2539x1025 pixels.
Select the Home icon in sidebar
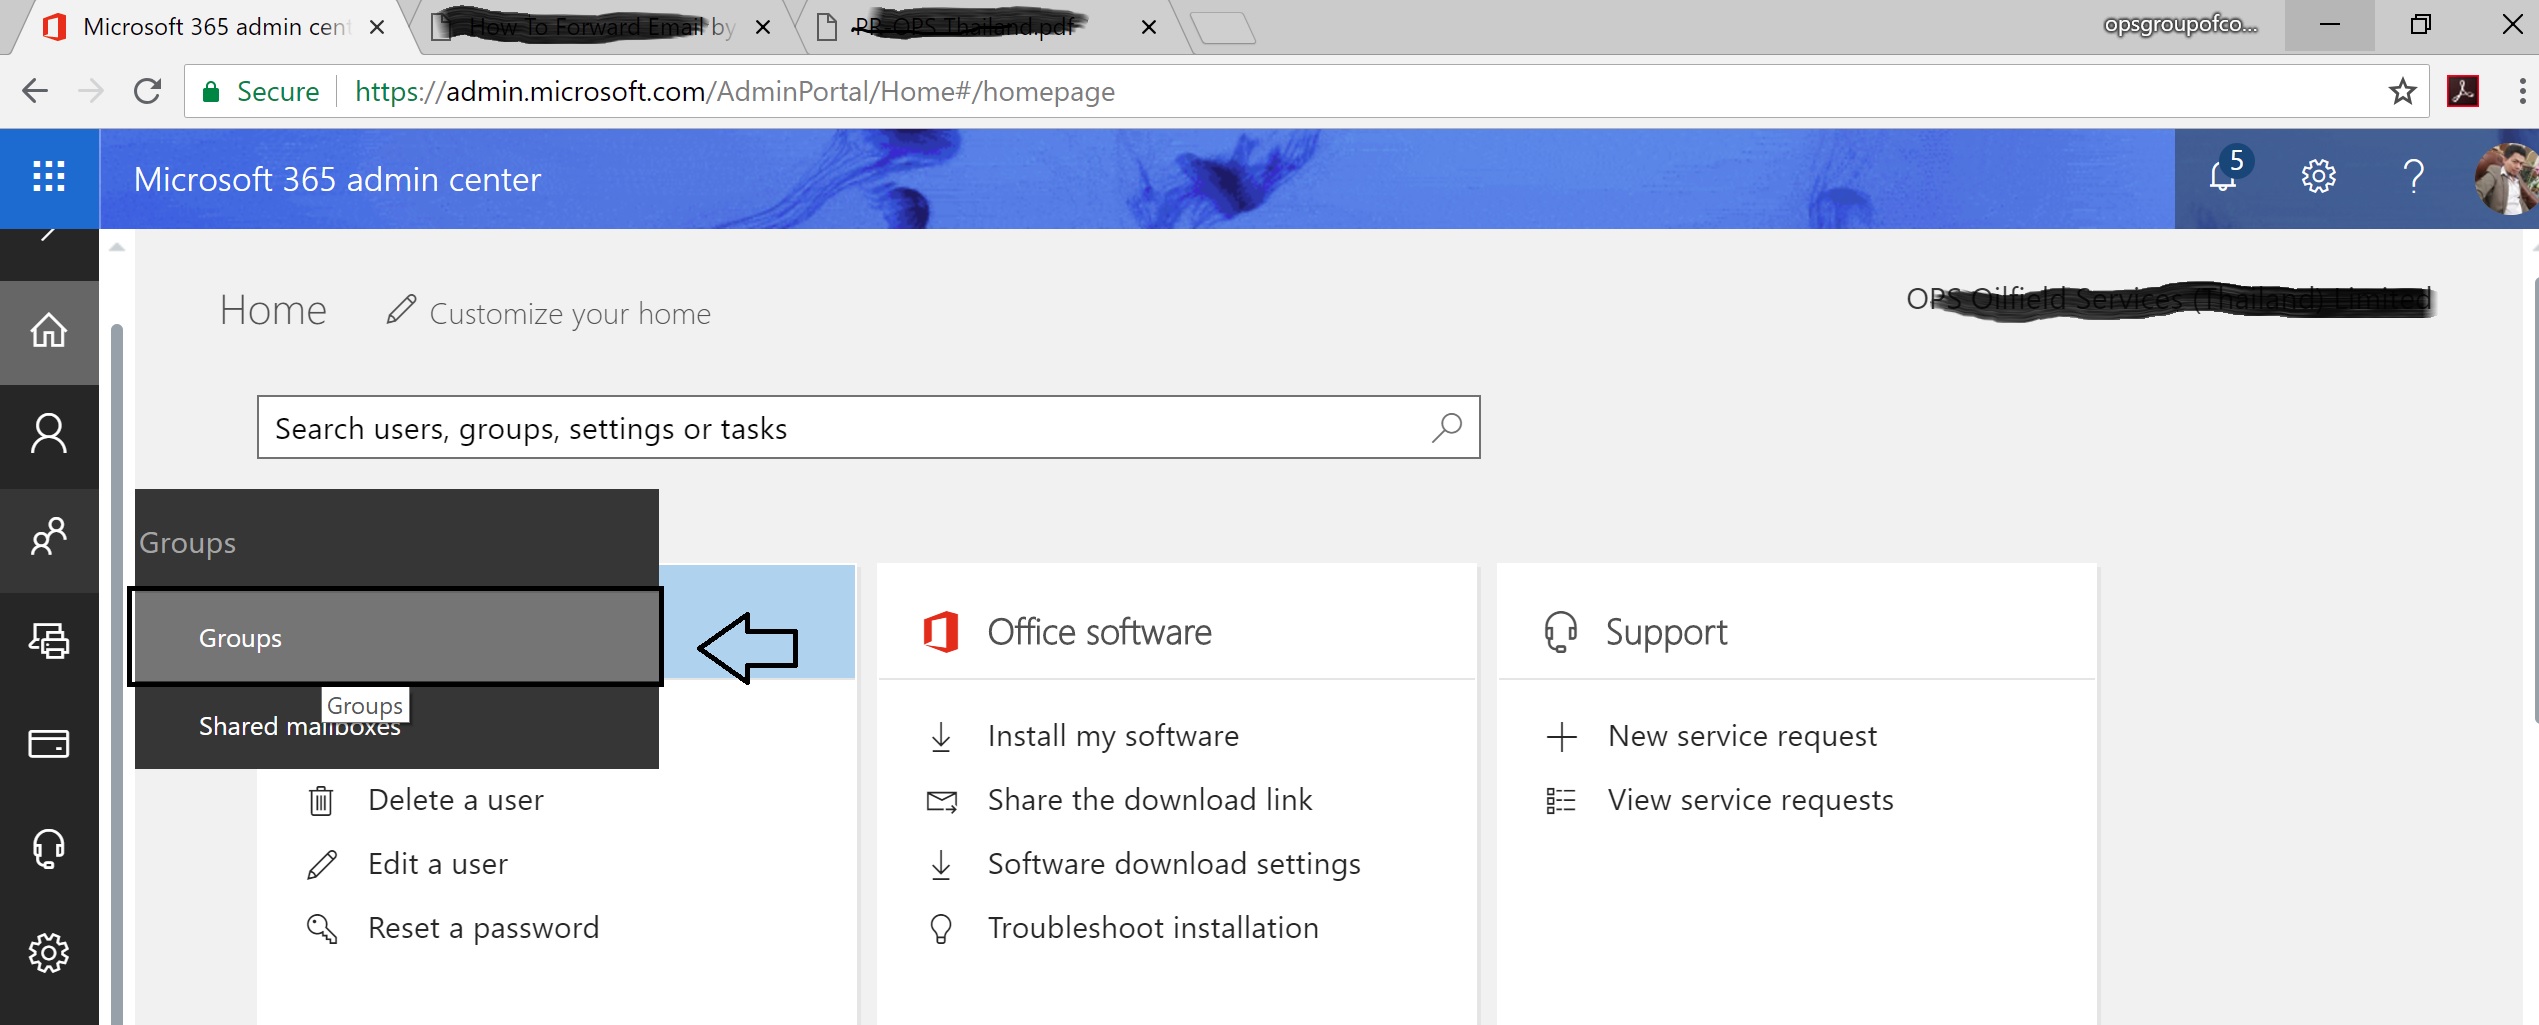(x=49, y=330)
